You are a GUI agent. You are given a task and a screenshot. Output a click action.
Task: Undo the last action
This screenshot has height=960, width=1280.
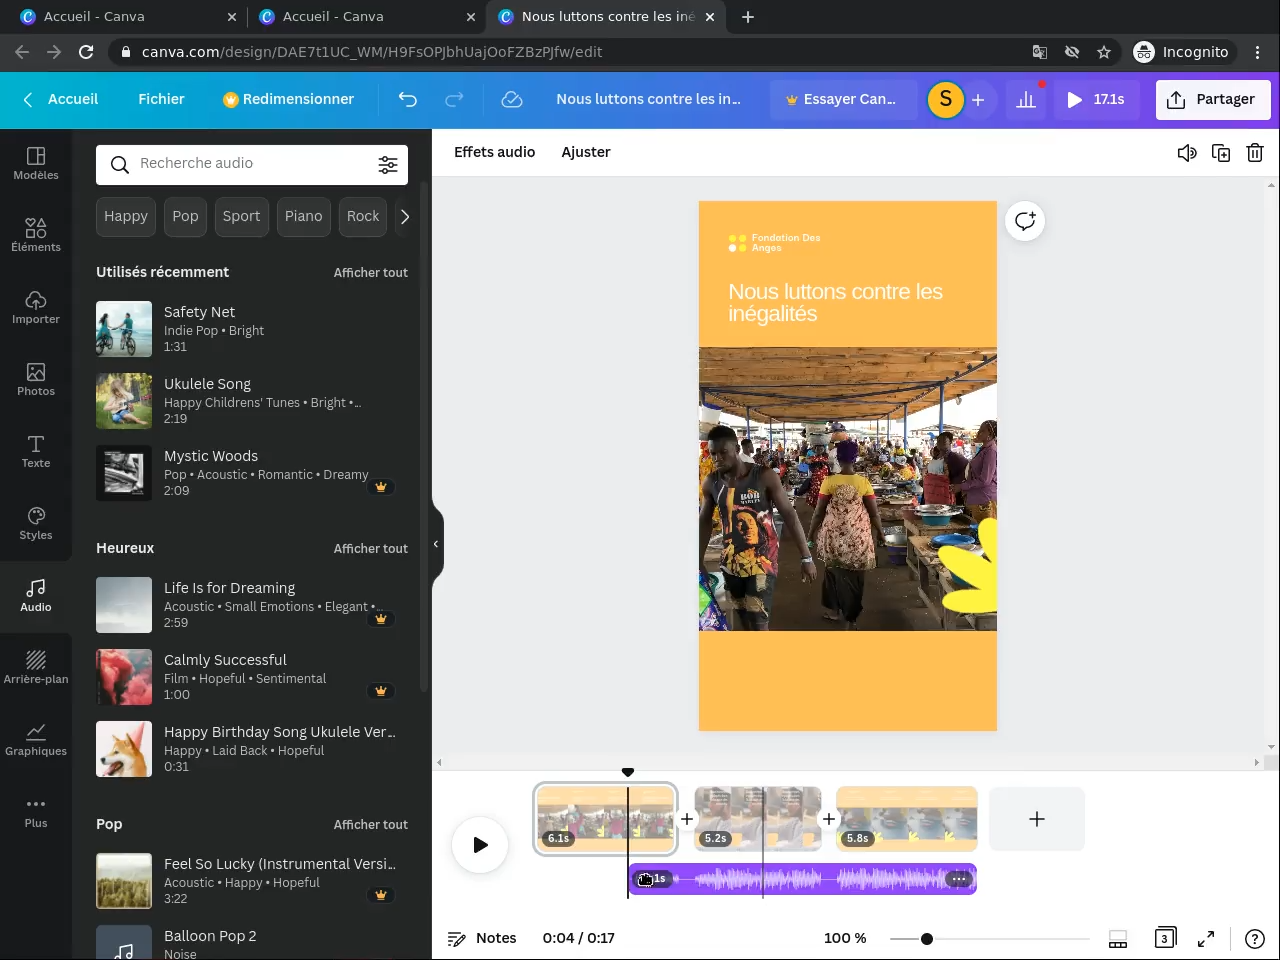[408, 99]
